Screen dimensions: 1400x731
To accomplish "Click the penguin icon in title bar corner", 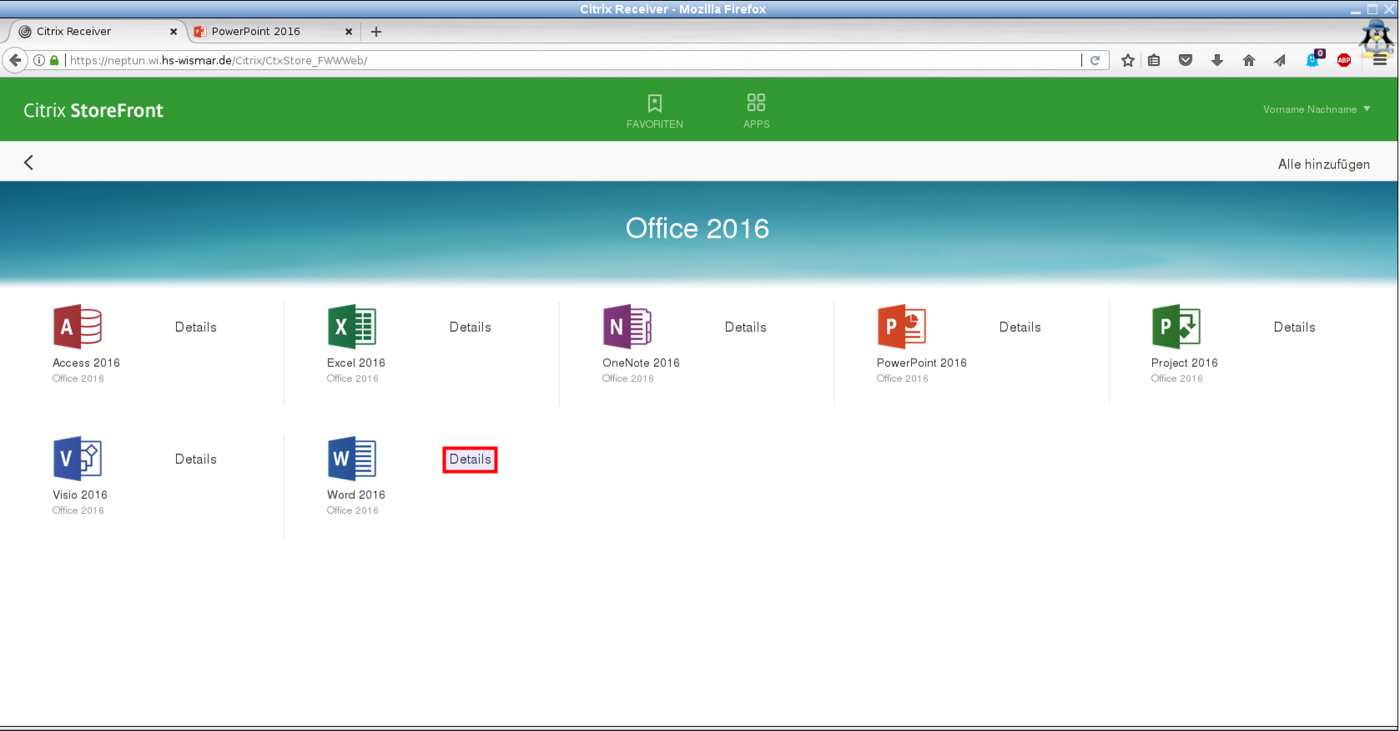I will [1377, 35].
